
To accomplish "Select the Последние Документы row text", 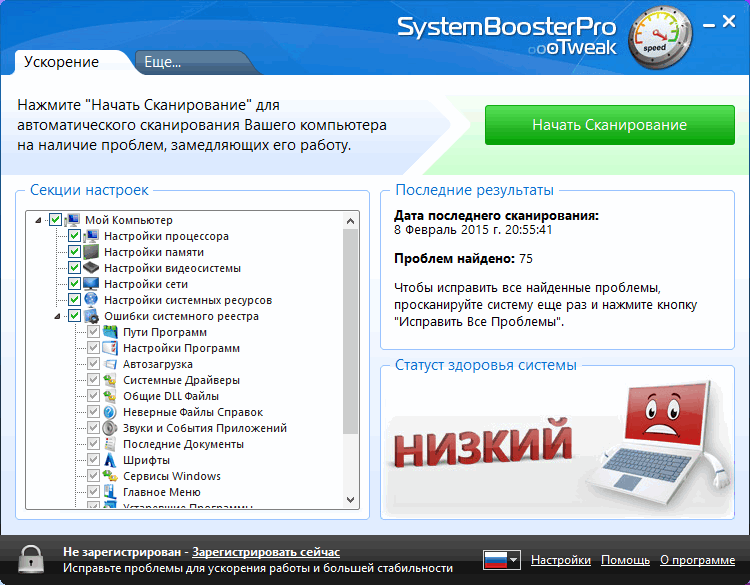I will (x=183, y=444).
